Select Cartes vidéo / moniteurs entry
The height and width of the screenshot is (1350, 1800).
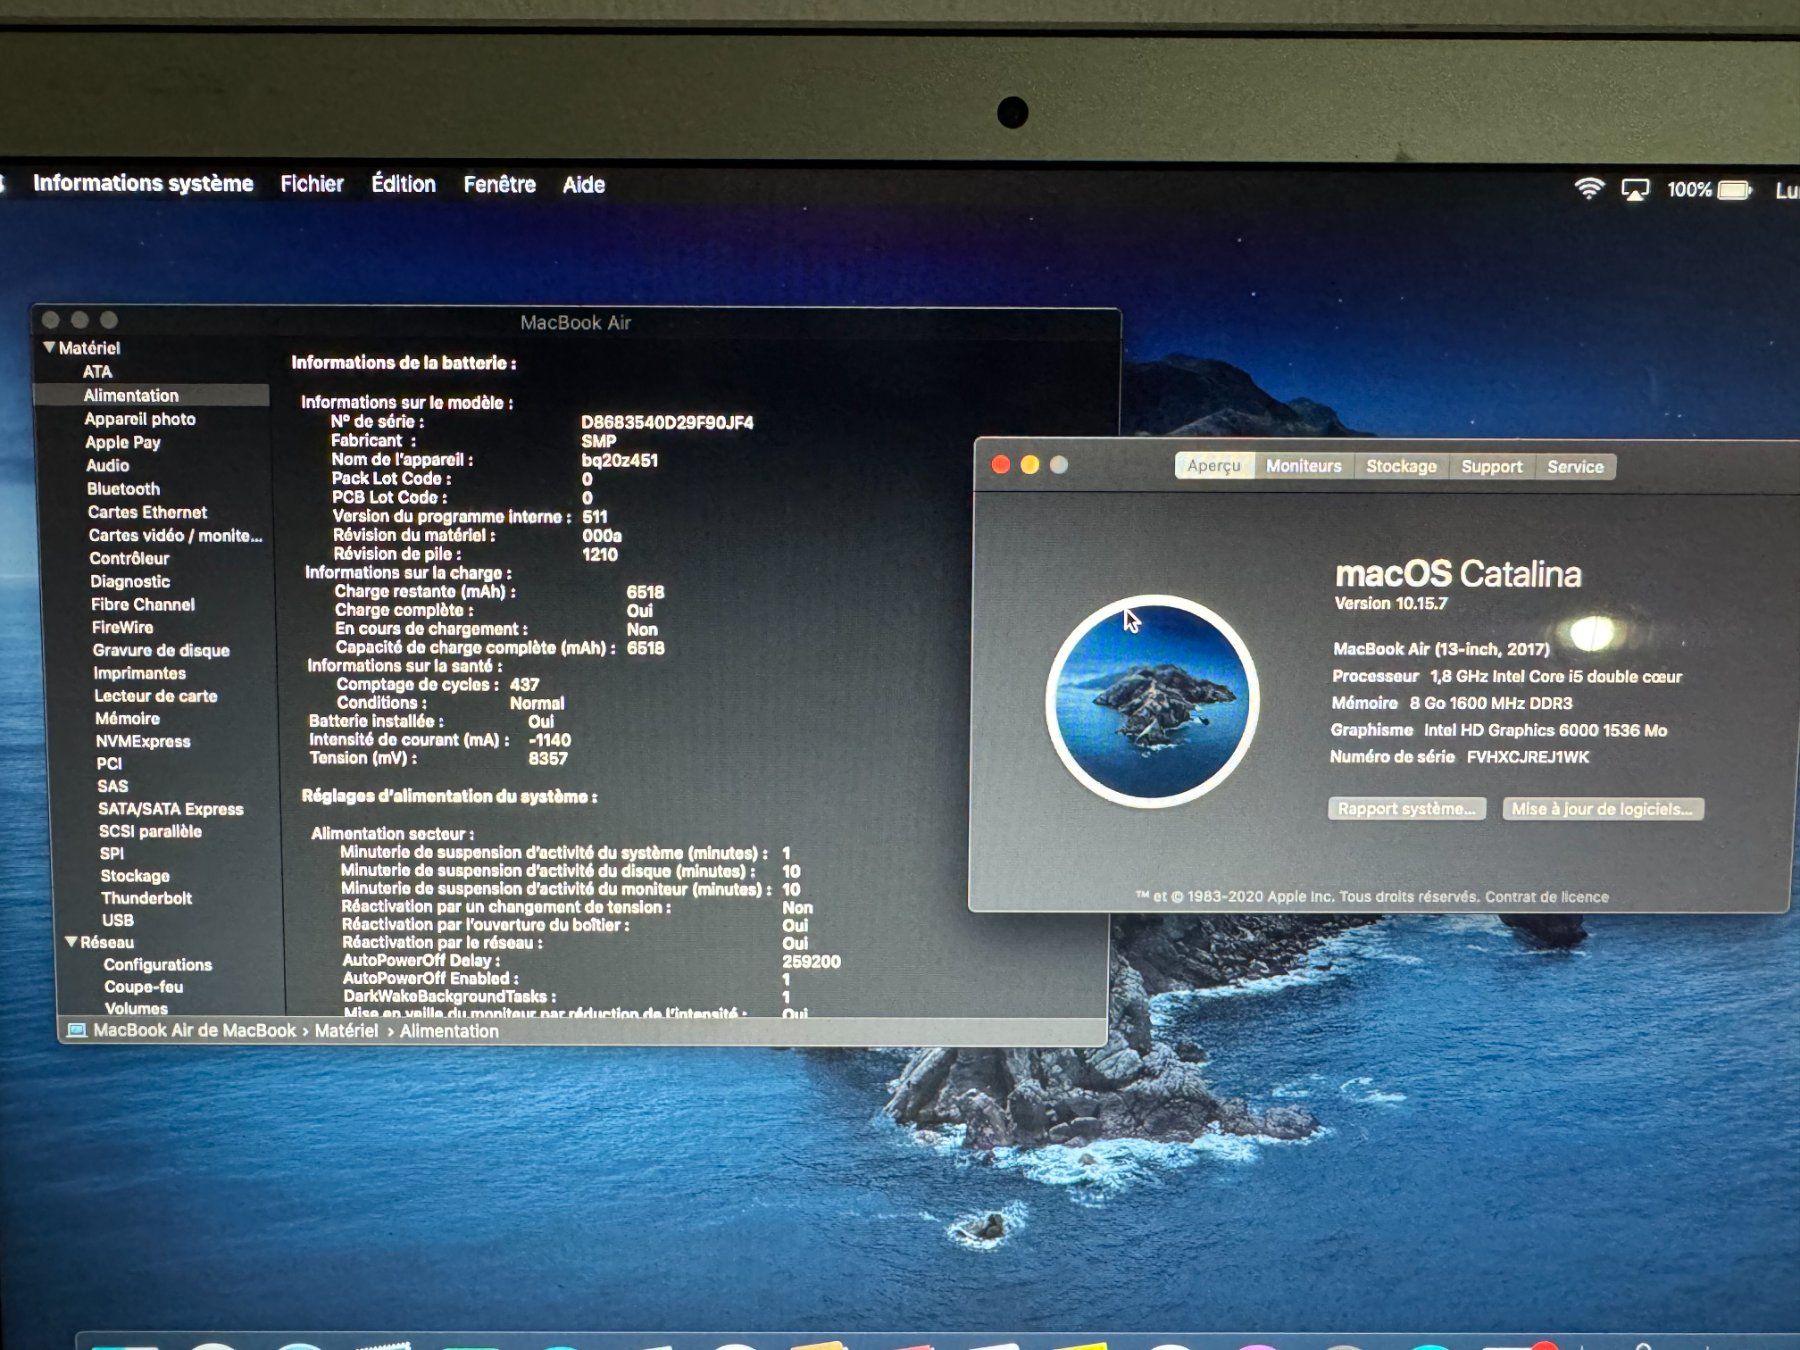pos(175,535)
